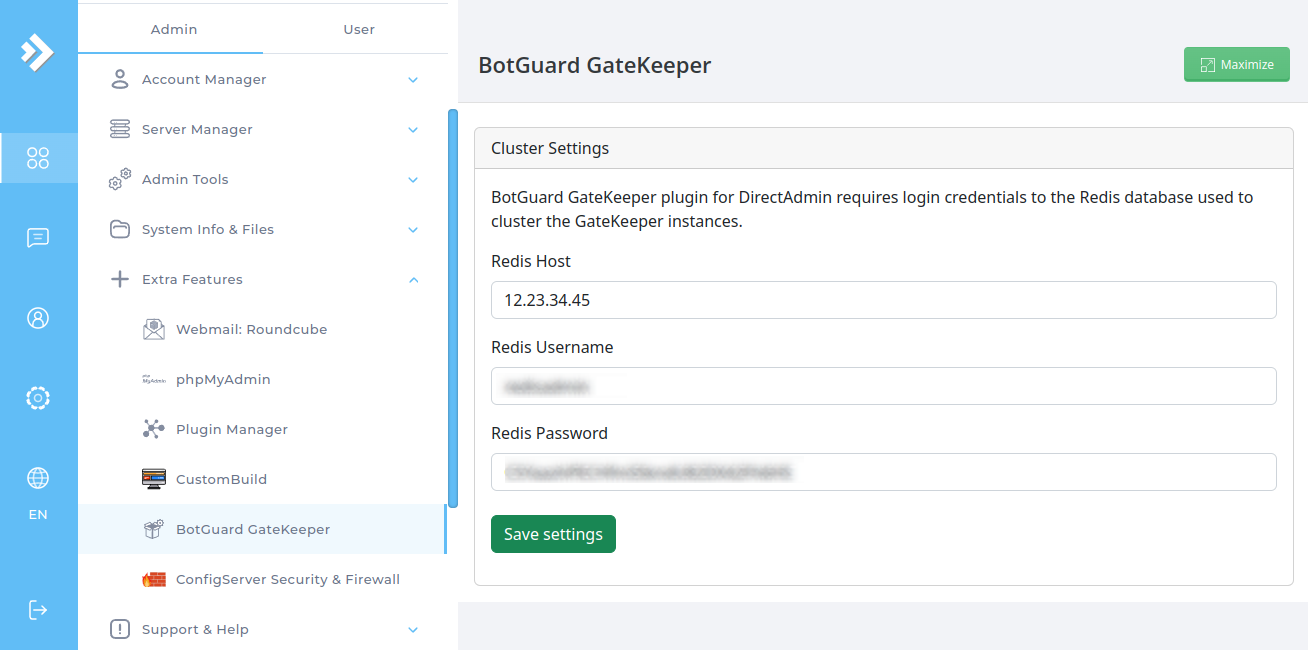Click the BotGuard GateKeeper page title
This screenshot has height=650, width=1308.
point(594,66)
